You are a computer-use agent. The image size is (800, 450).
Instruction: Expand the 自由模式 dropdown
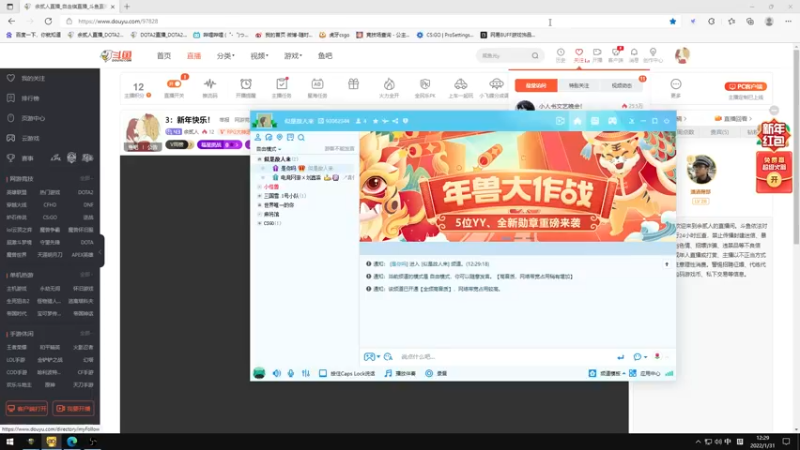(268, 149)
